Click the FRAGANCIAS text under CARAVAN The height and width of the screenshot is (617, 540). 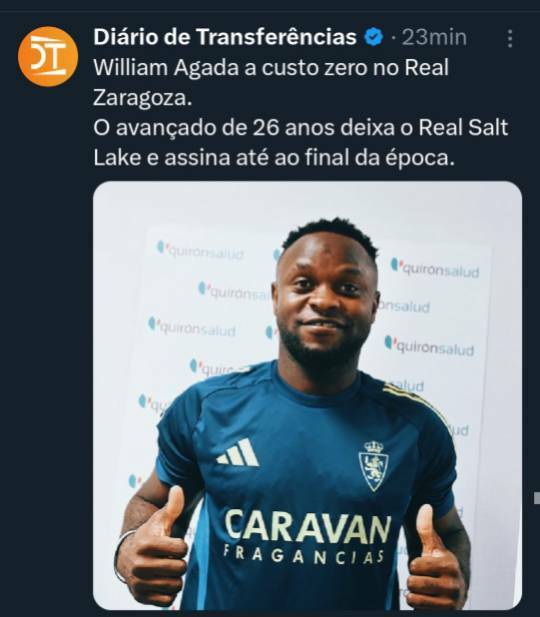(303, 555)
